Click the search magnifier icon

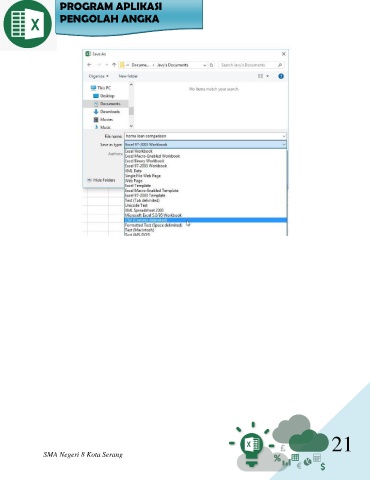coord(280,65)
